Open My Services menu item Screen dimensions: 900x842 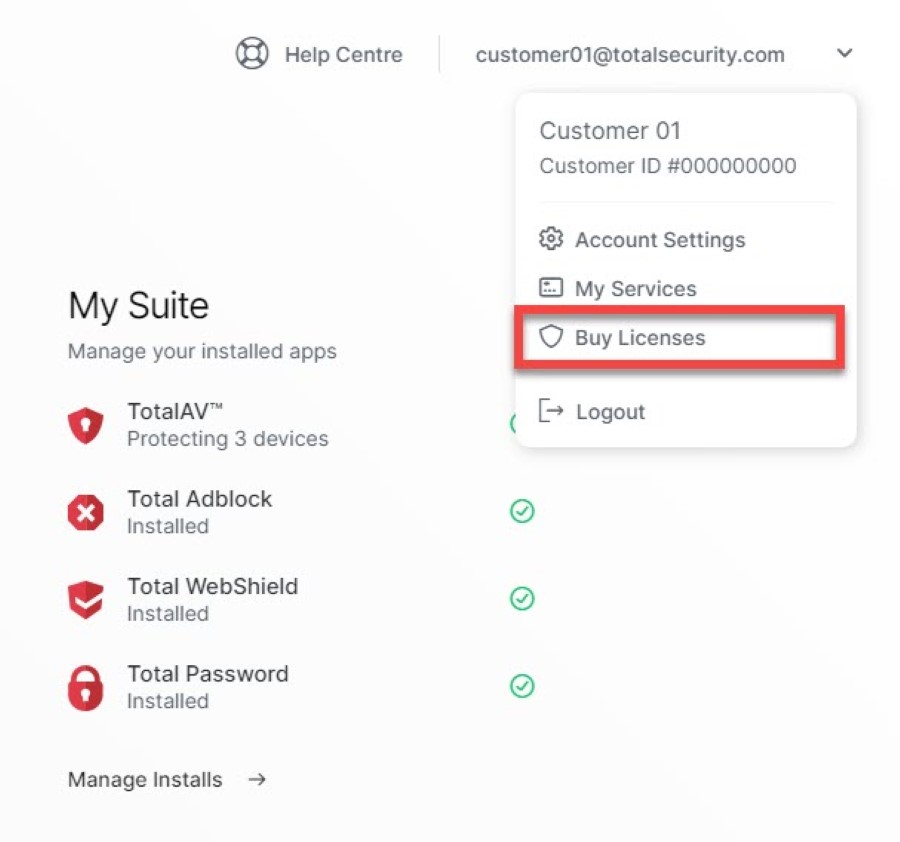pos(636,289)
